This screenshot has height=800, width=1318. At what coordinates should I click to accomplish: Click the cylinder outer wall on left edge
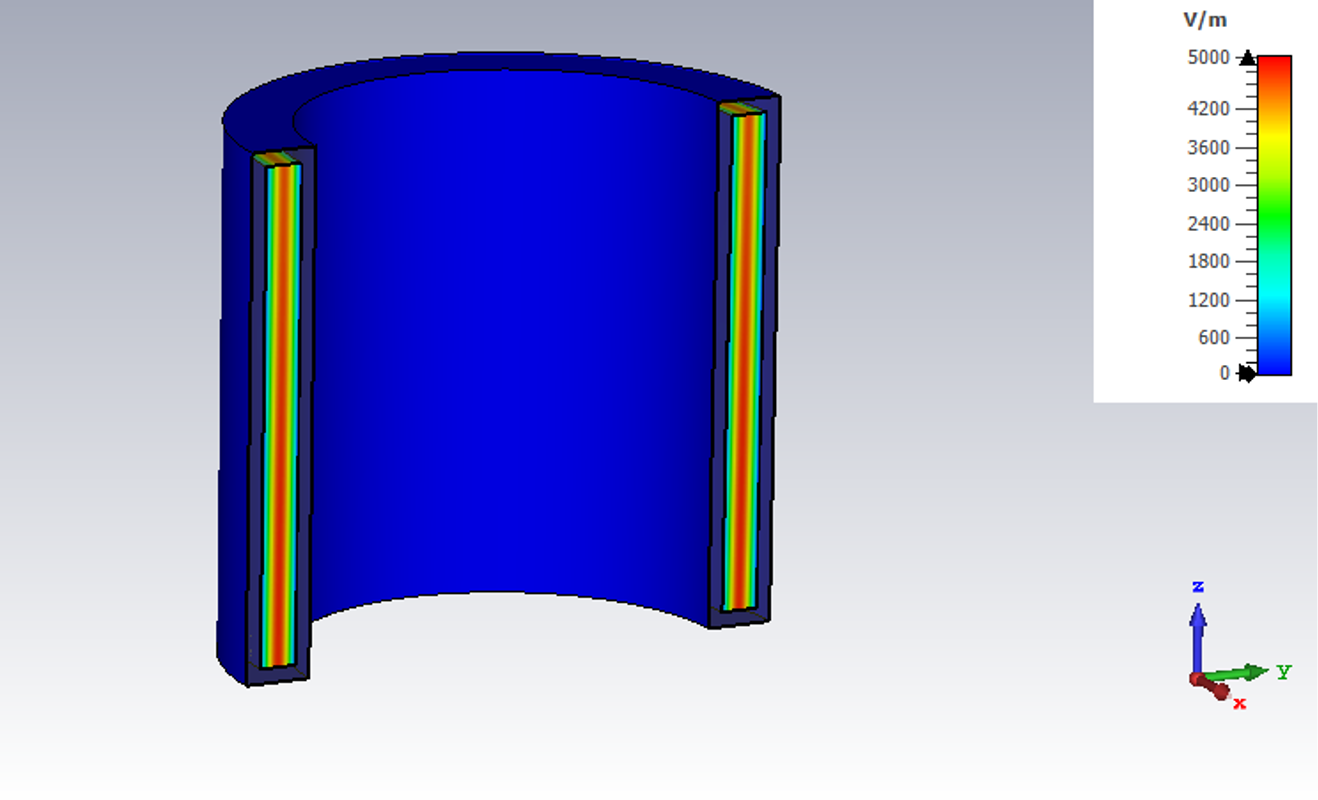coord(233,400)
